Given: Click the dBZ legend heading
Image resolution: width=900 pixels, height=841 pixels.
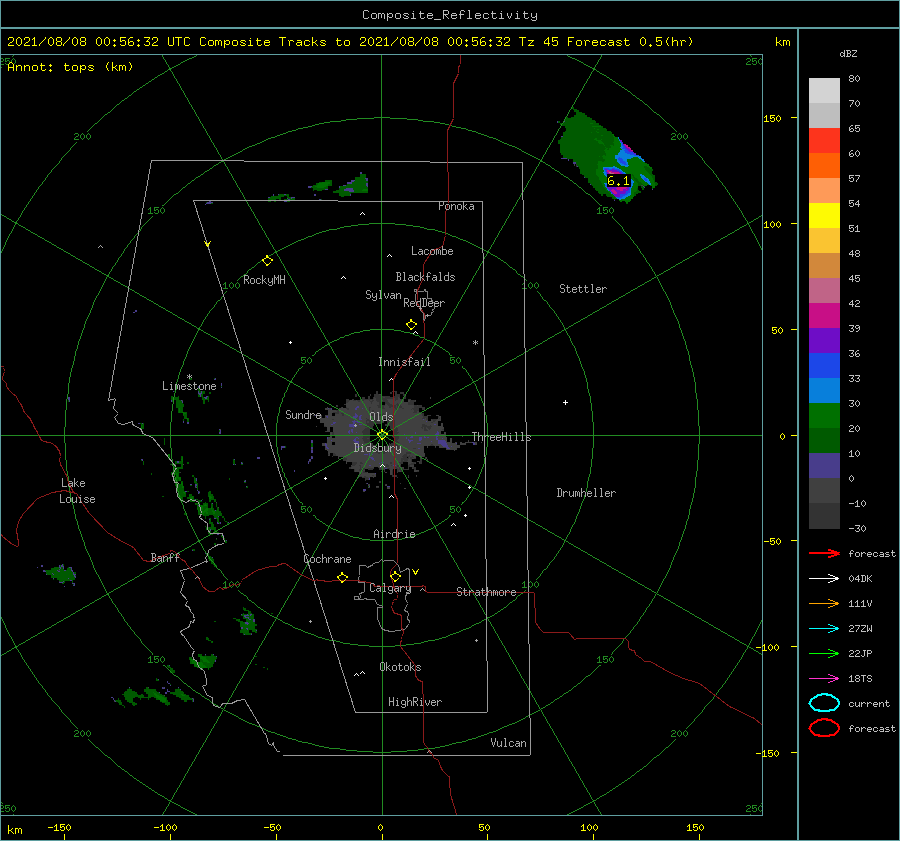Looking at the screenshot, I should pyautogui.click(x=848, y=54).
